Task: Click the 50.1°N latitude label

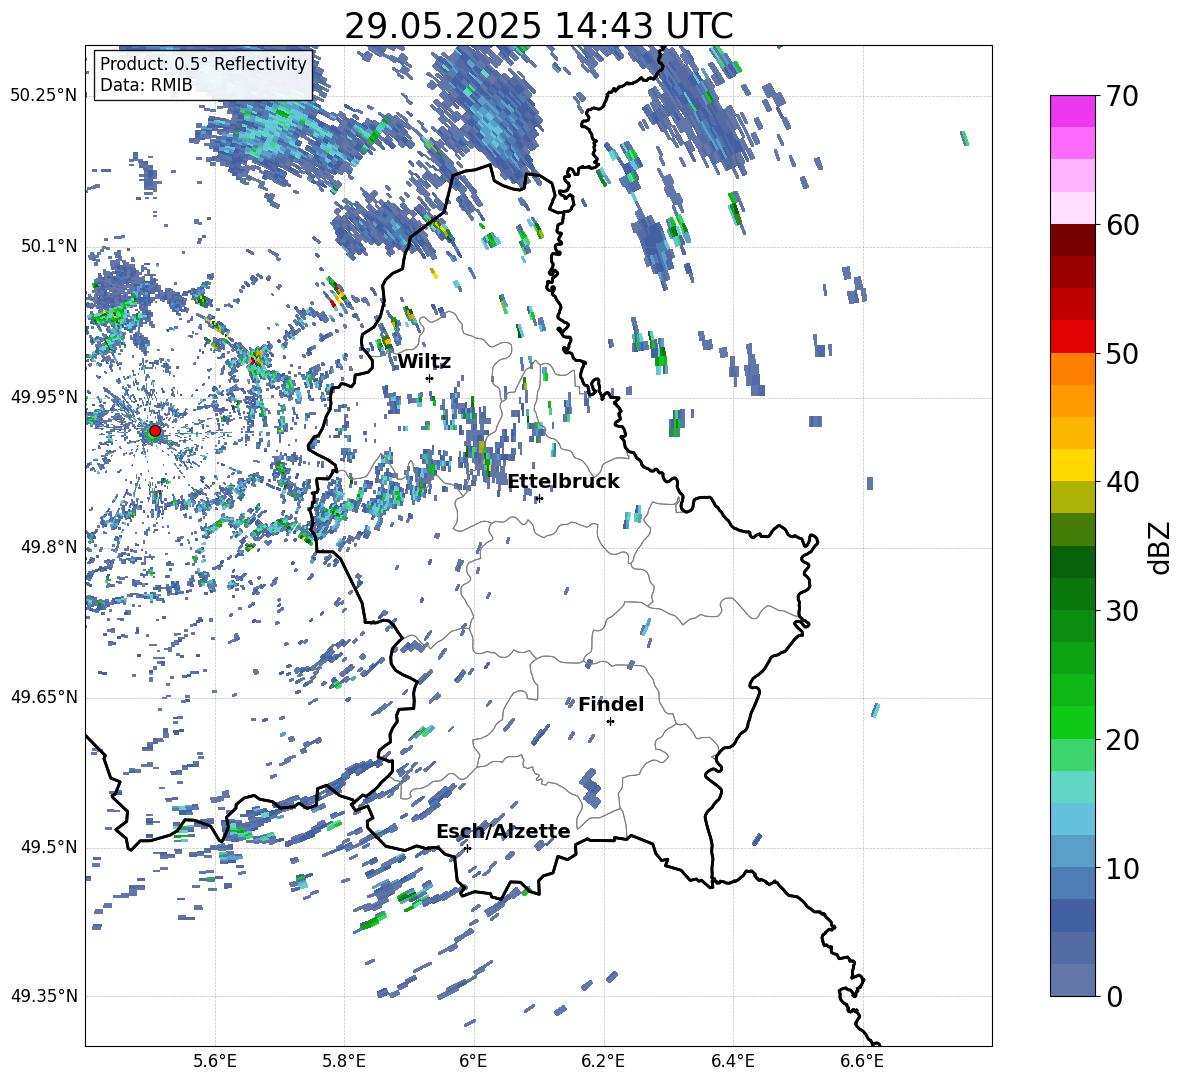Action: (x=50, y=246)
